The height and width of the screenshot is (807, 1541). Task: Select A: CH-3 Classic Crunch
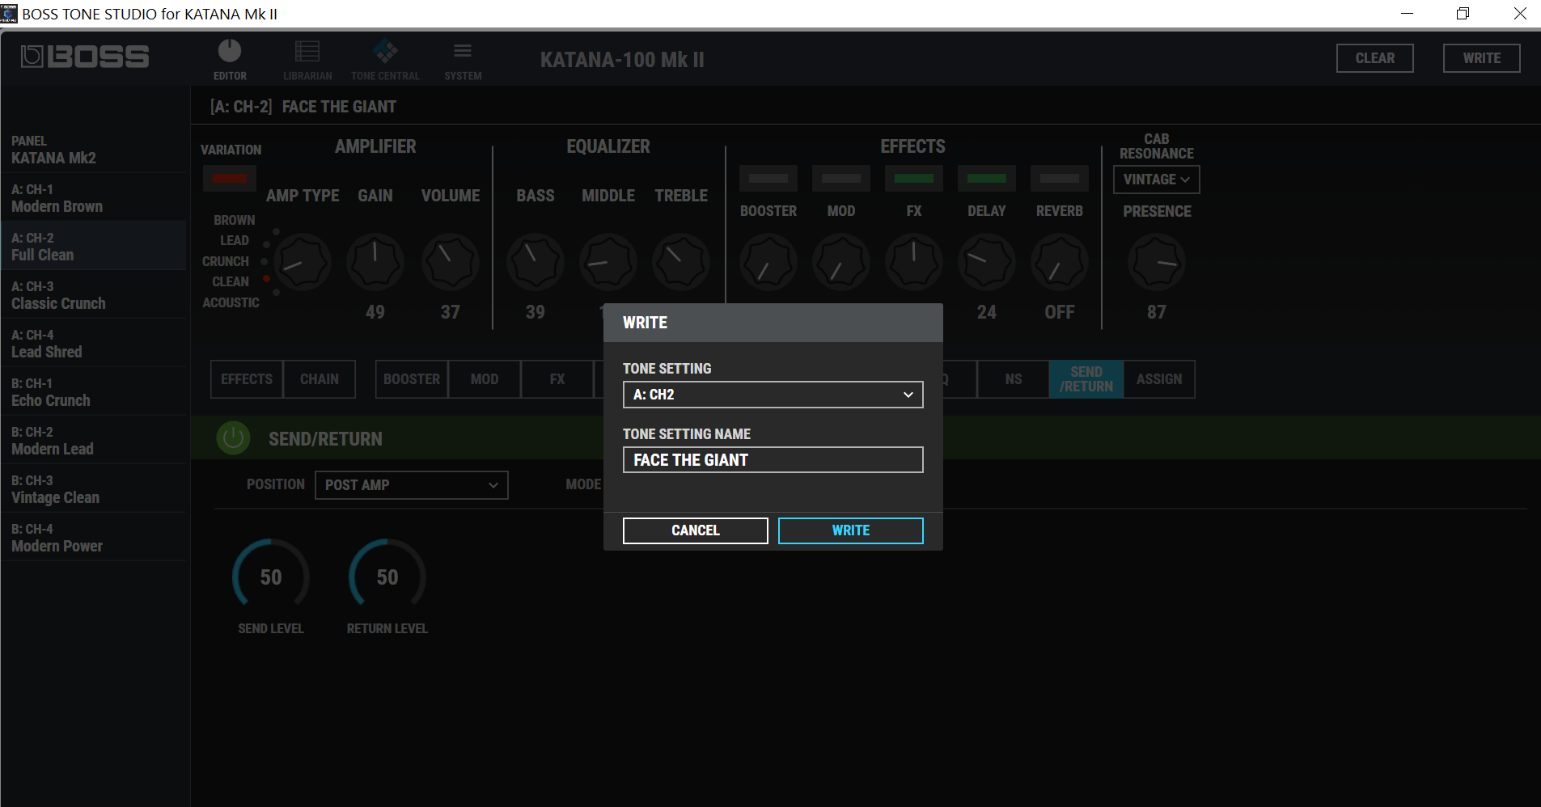coord(93,295)
